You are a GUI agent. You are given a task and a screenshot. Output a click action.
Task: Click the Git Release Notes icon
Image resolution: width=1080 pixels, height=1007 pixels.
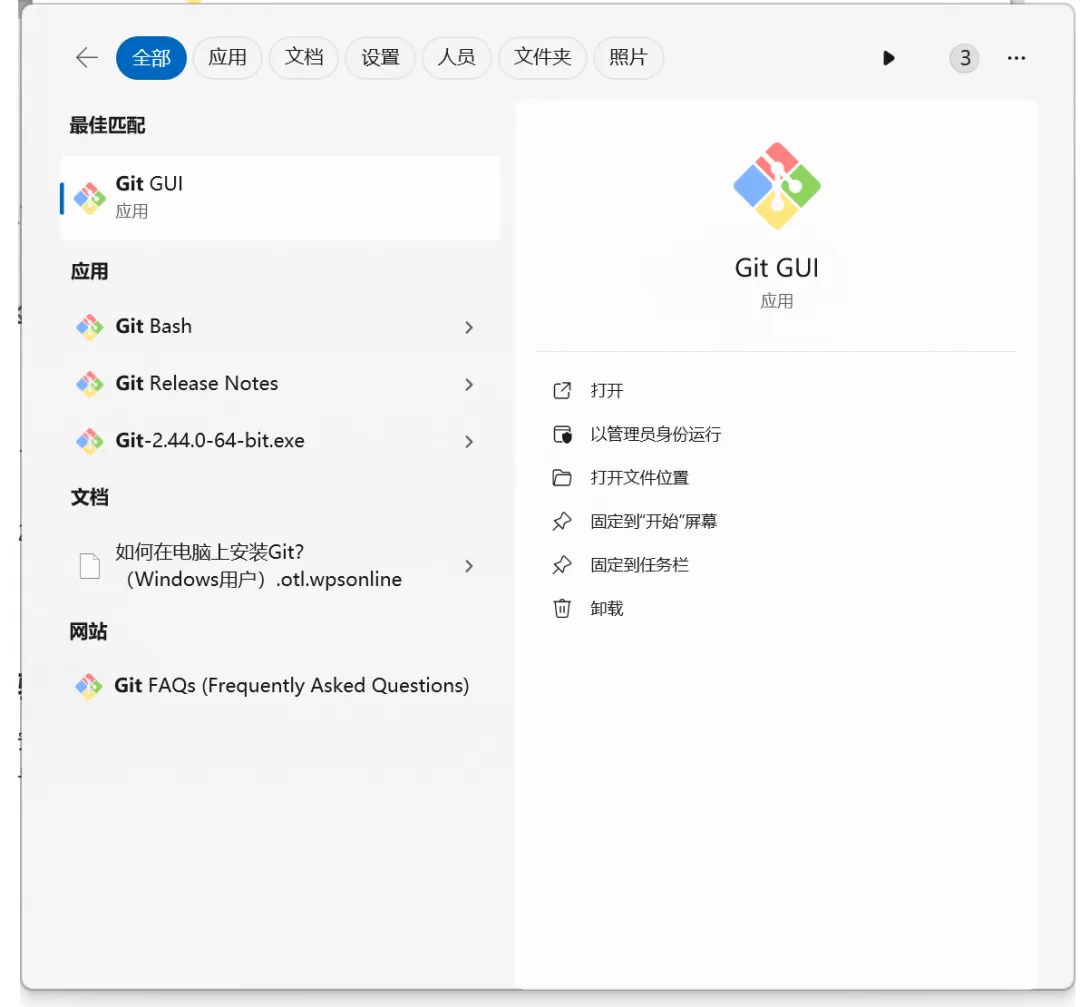point(90,384)
